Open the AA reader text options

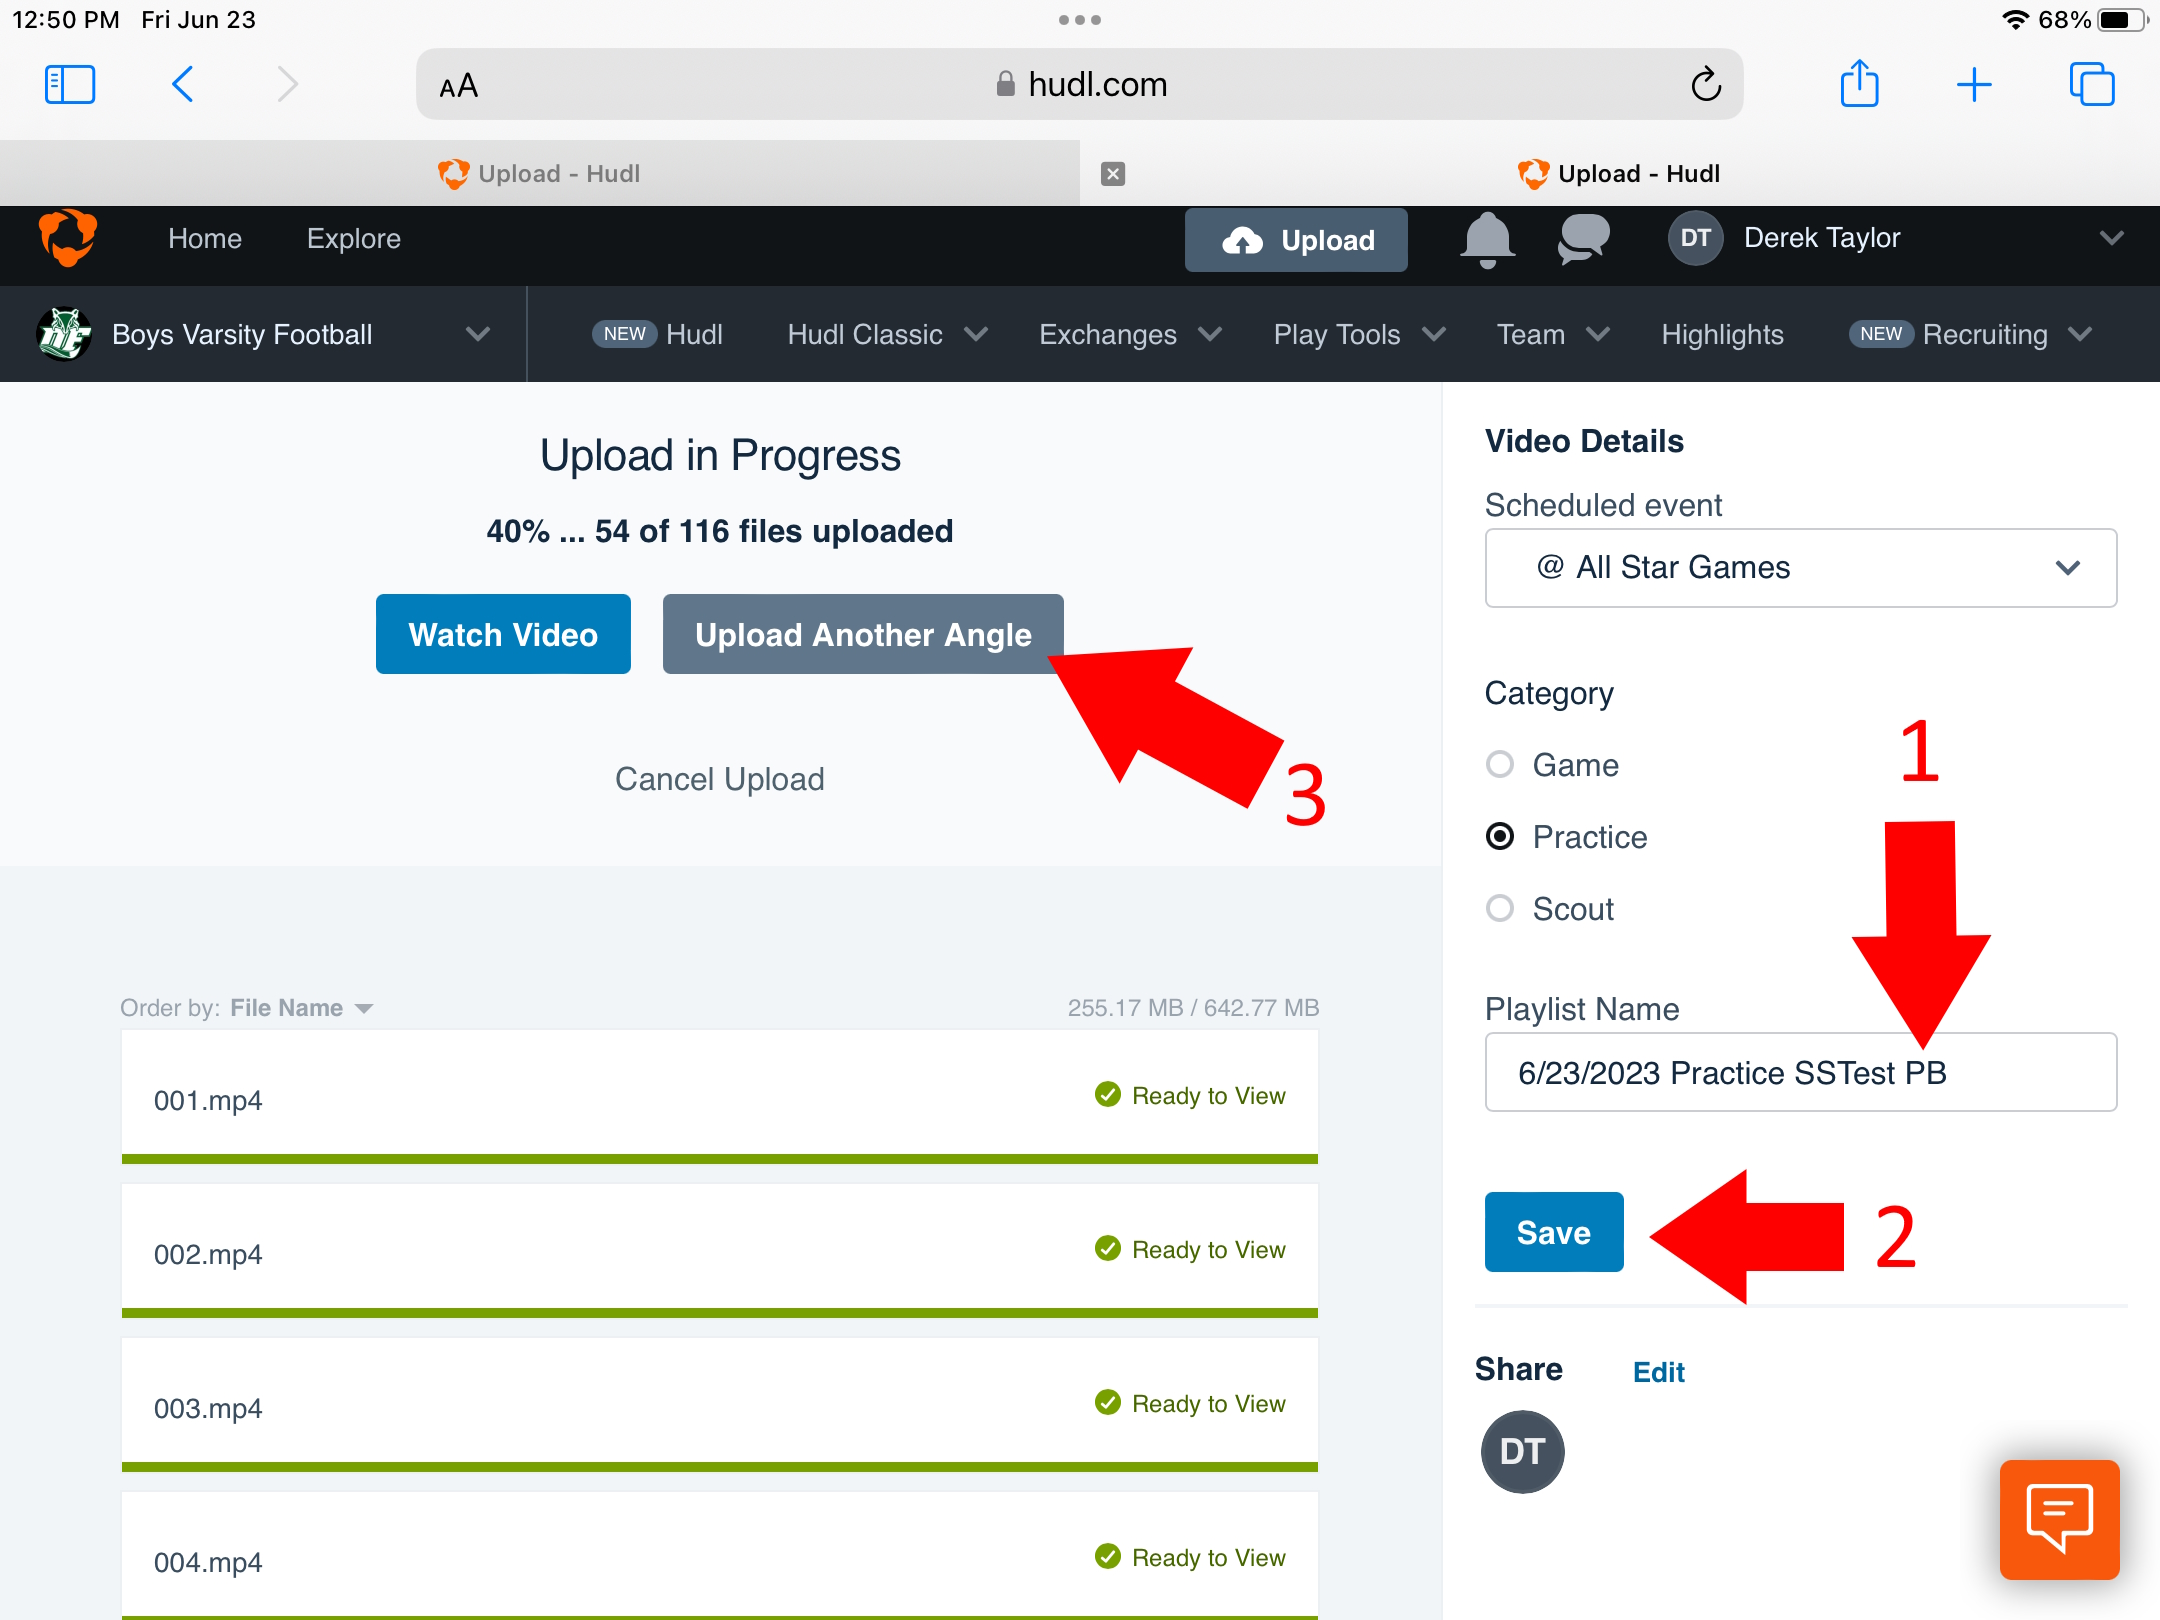pos(459,86)
